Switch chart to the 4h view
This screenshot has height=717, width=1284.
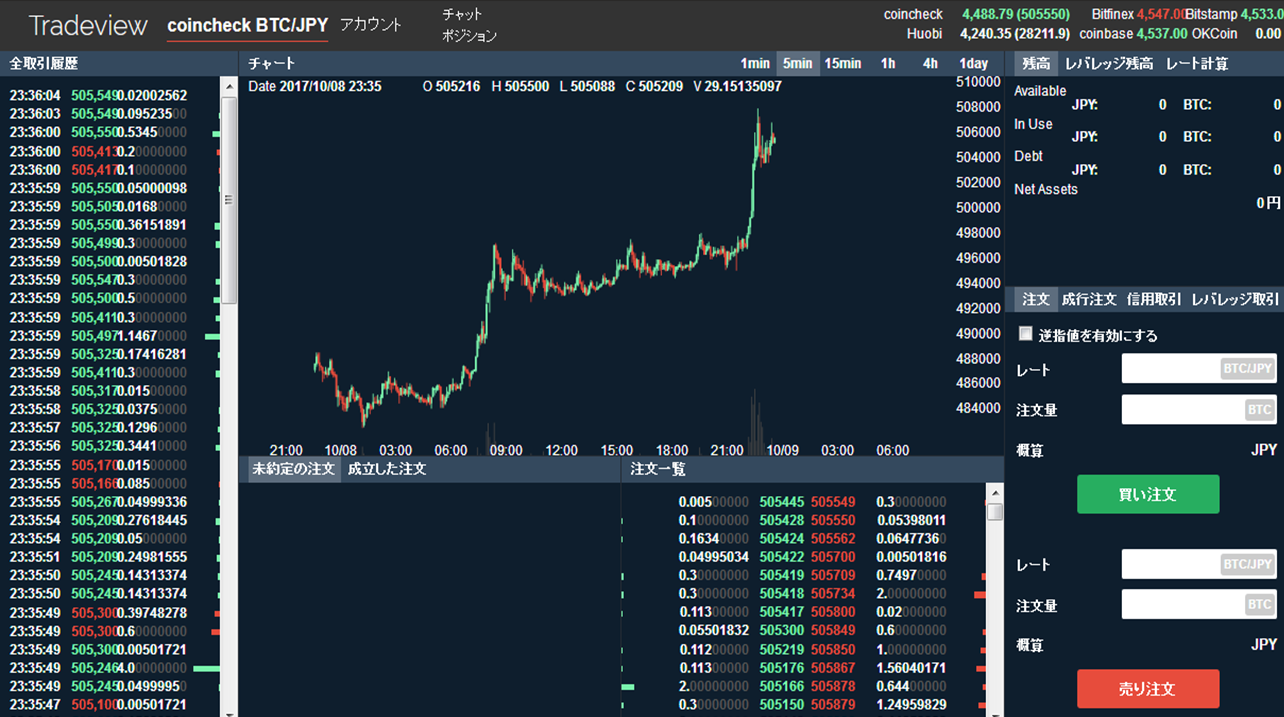pos(930,63)
